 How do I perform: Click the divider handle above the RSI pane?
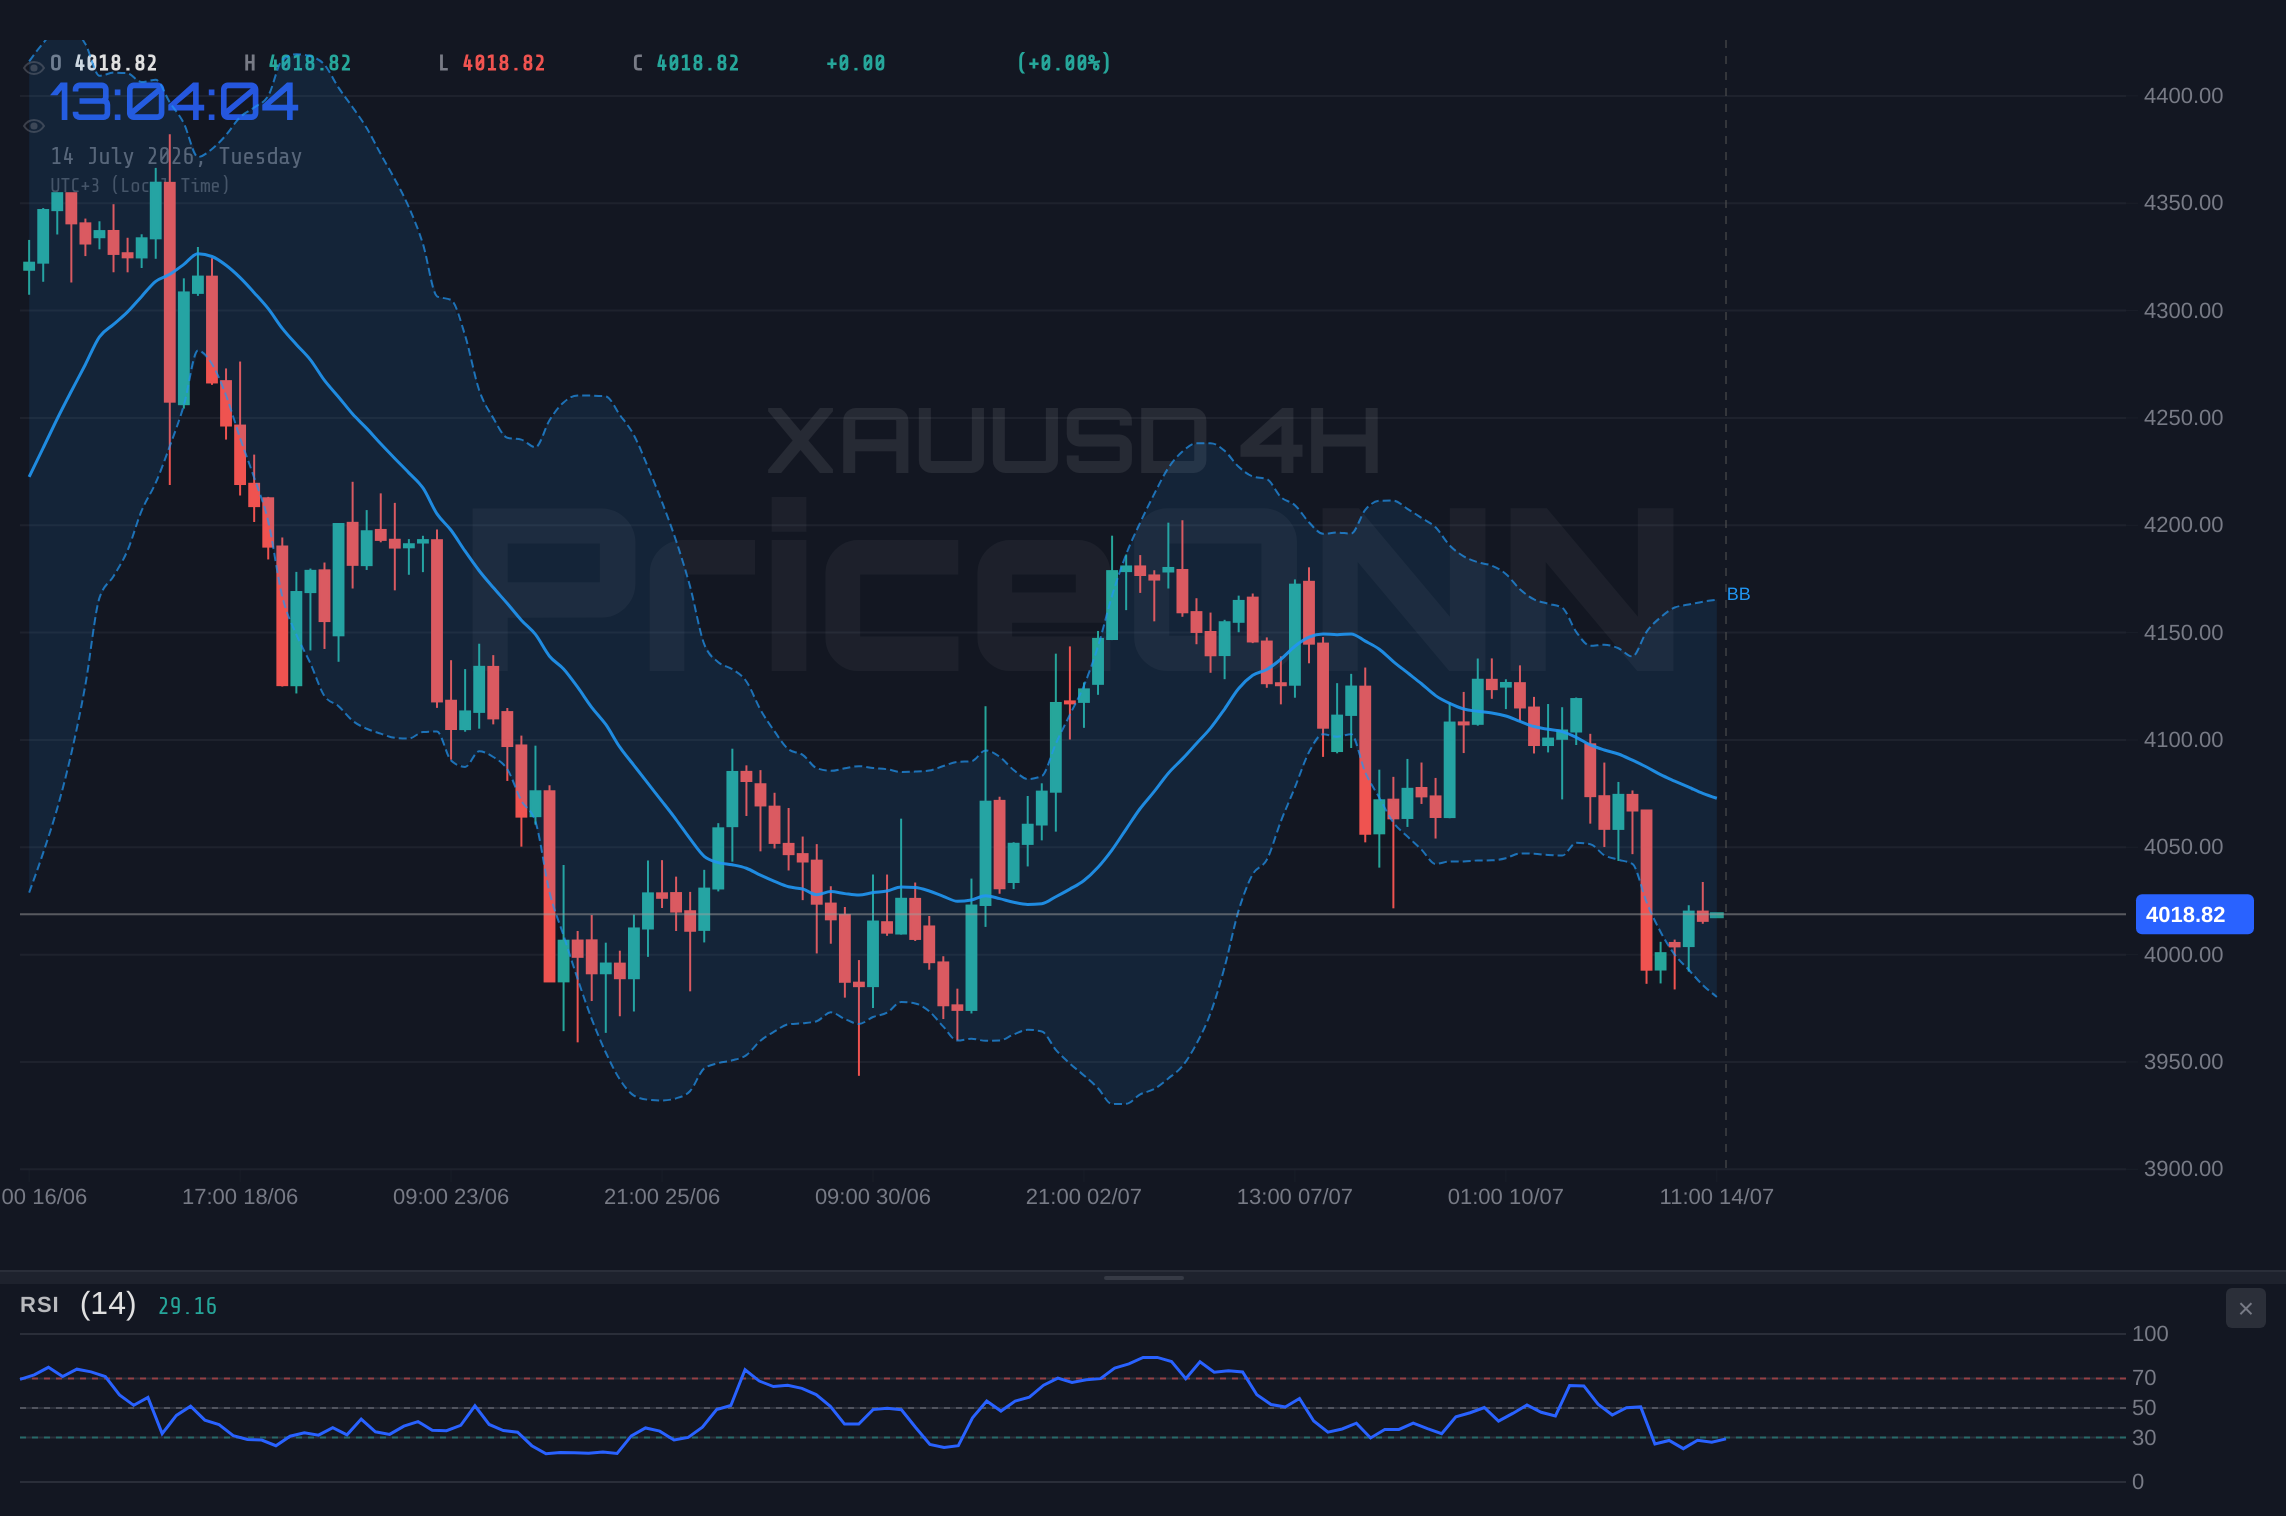(1143, 1278)
